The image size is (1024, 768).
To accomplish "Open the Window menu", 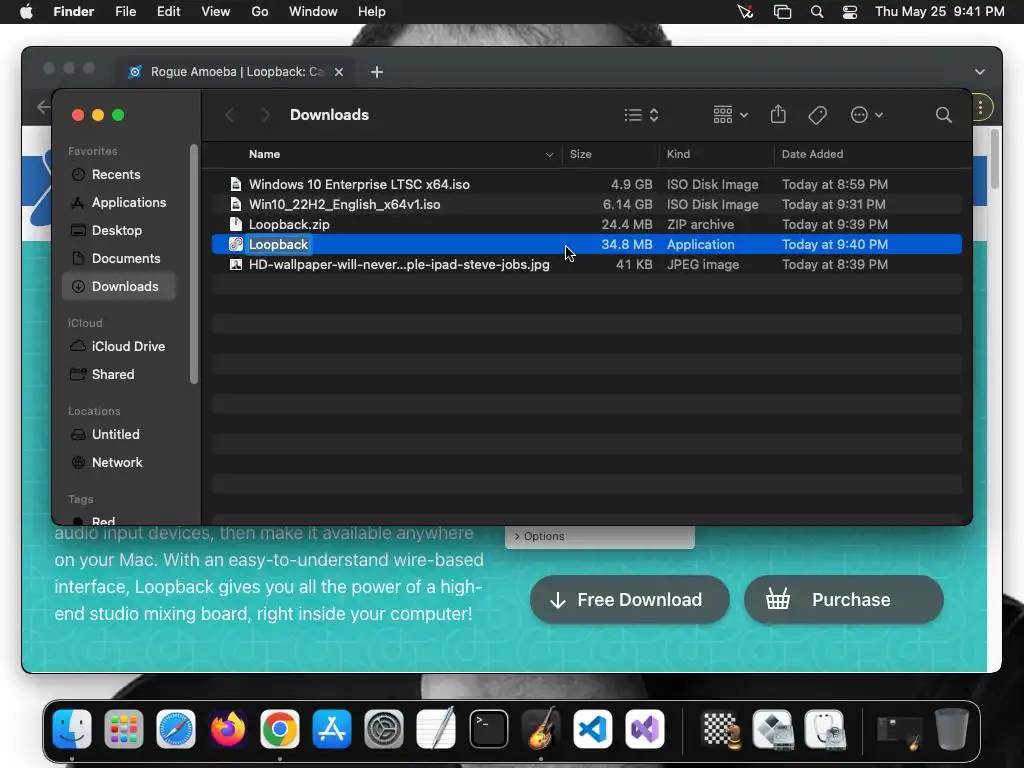I will [313, 12].
